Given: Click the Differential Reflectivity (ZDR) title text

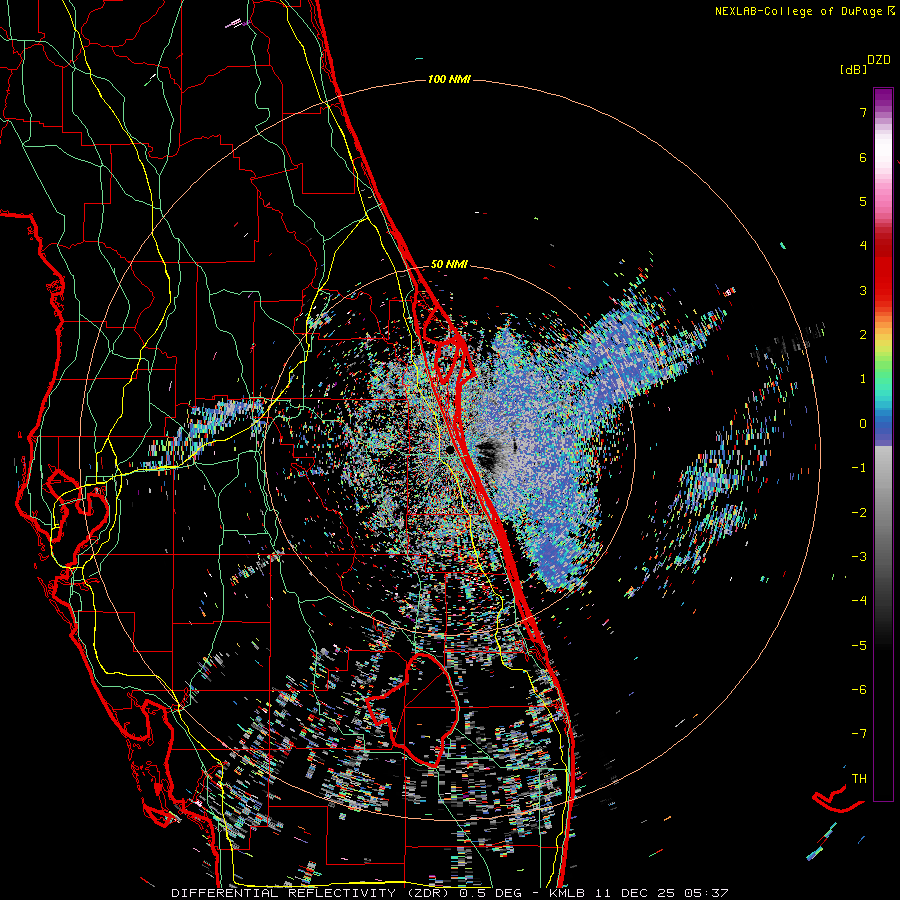Looking at the screenshot, I should click(x=312, y=893).
